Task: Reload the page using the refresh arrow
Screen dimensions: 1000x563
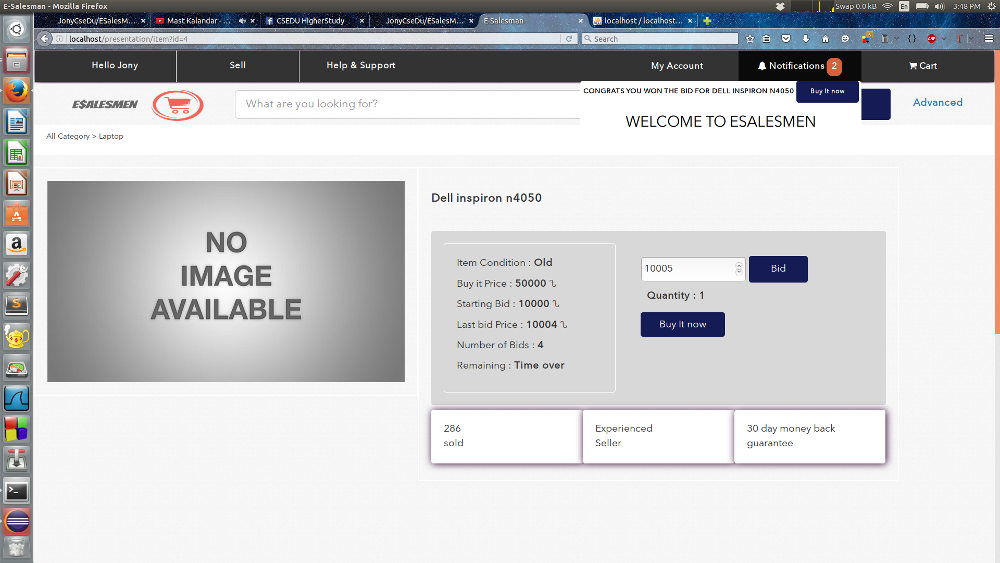Action: click(x=569, y=39)
